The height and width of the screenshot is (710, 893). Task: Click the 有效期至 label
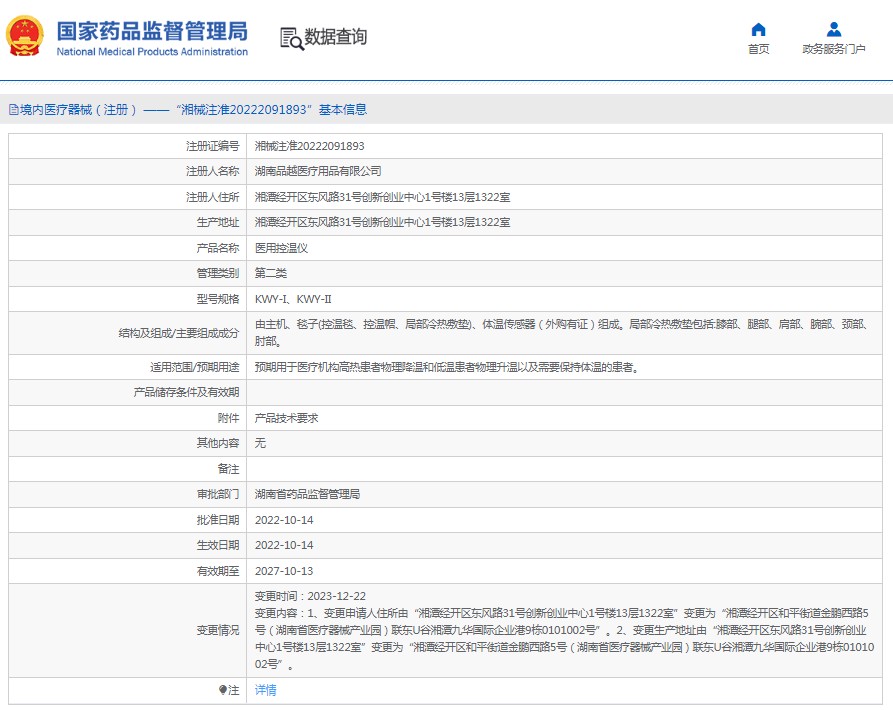click(x=218, y=571)
